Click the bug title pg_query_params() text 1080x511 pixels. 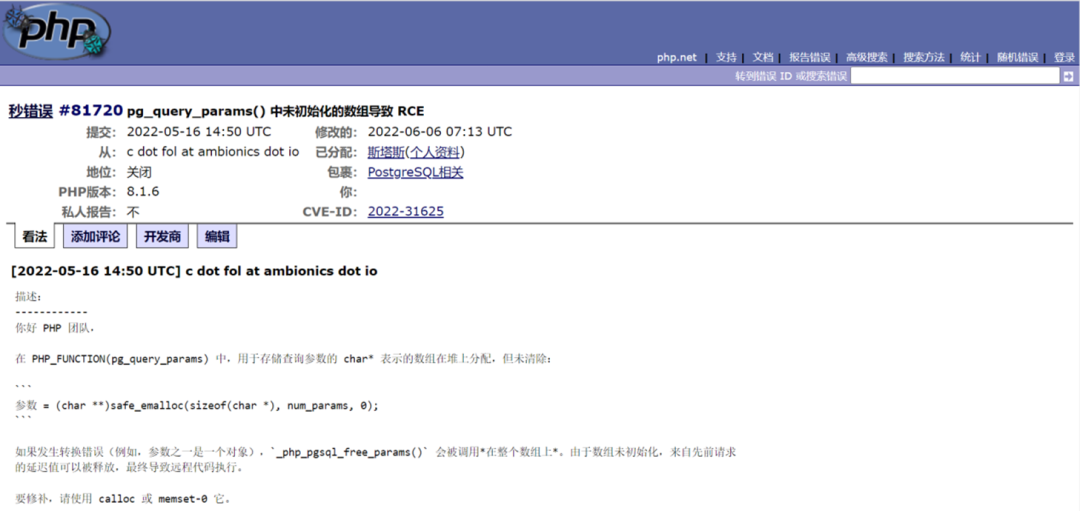pyautogui.click(x=276, y=112)
